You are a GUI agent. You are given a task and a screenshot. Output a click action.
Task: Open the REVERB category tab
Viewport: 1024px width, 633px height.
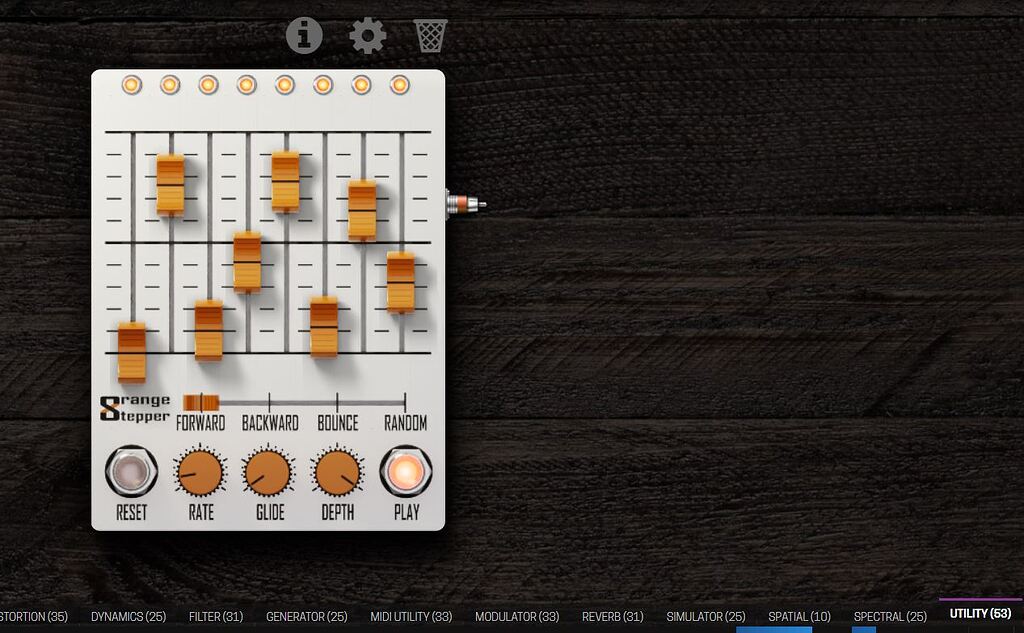(x=614, y=617)
